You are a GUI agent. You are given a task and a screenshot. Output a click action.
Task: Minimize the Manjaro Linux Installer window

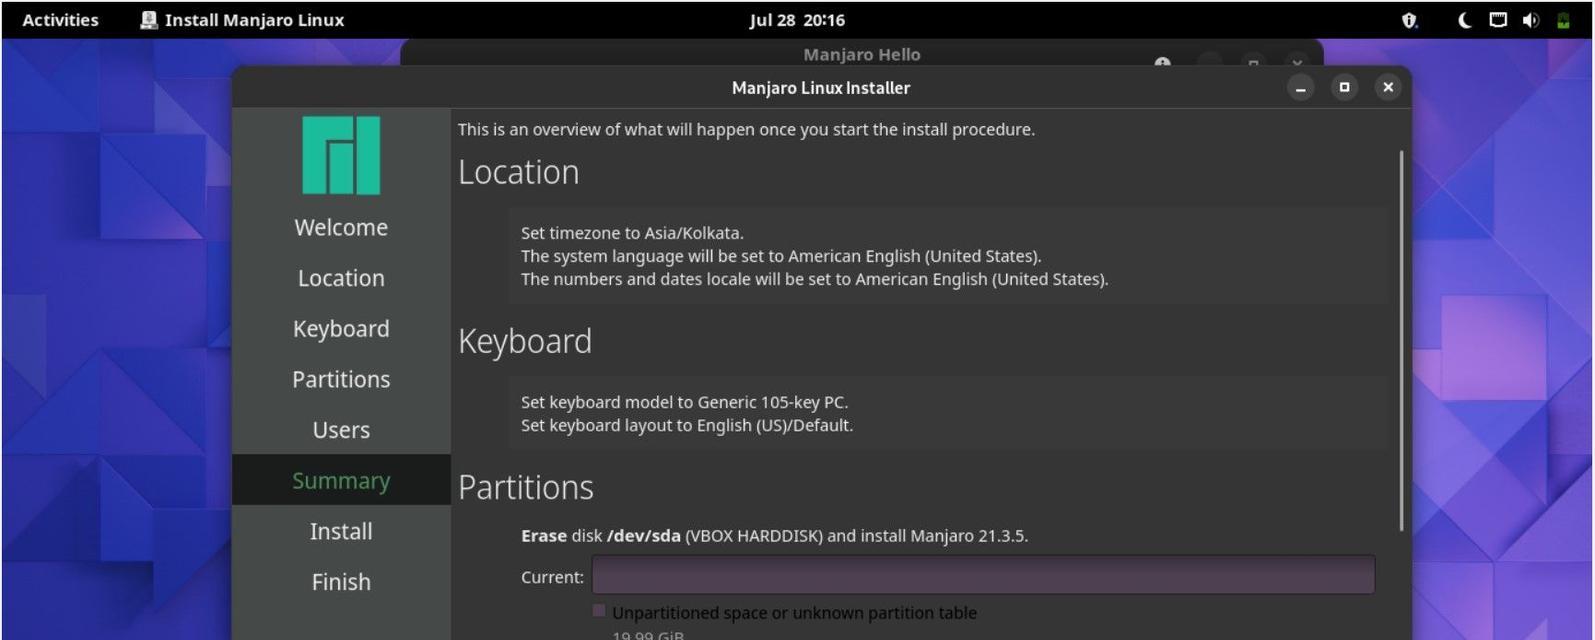click(1301, 88)
